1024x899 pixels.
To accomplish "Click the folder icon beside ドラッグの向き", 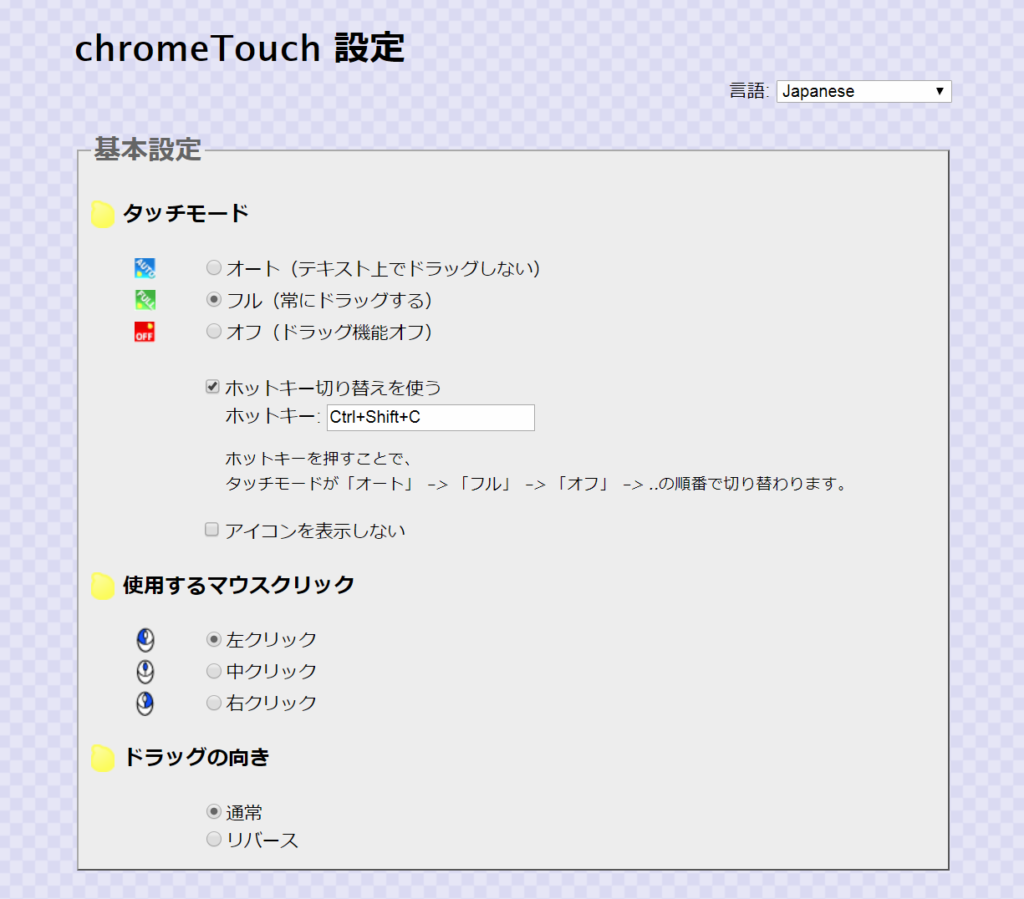I will tap(101, 757).
